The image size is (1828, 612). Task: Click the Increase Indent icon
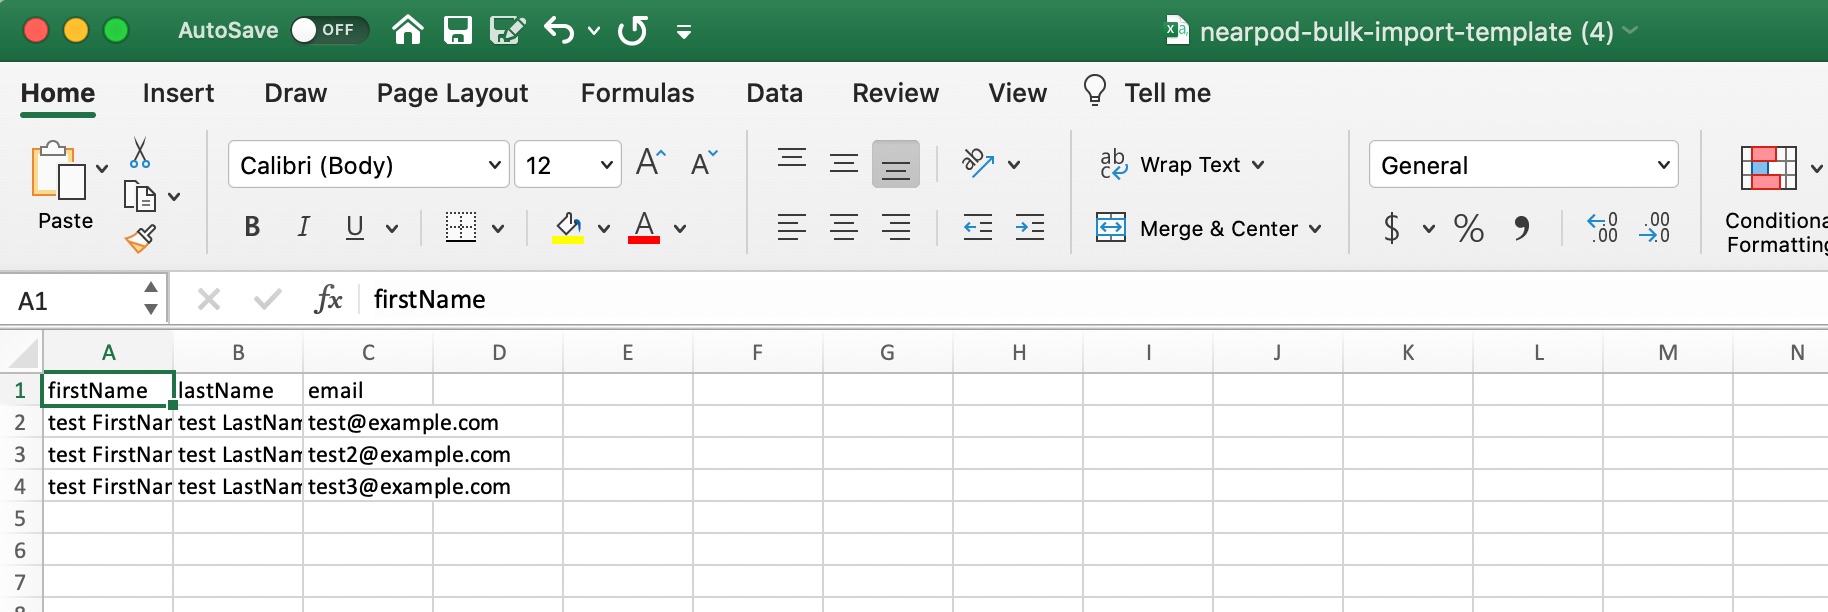pos(1029,228)
